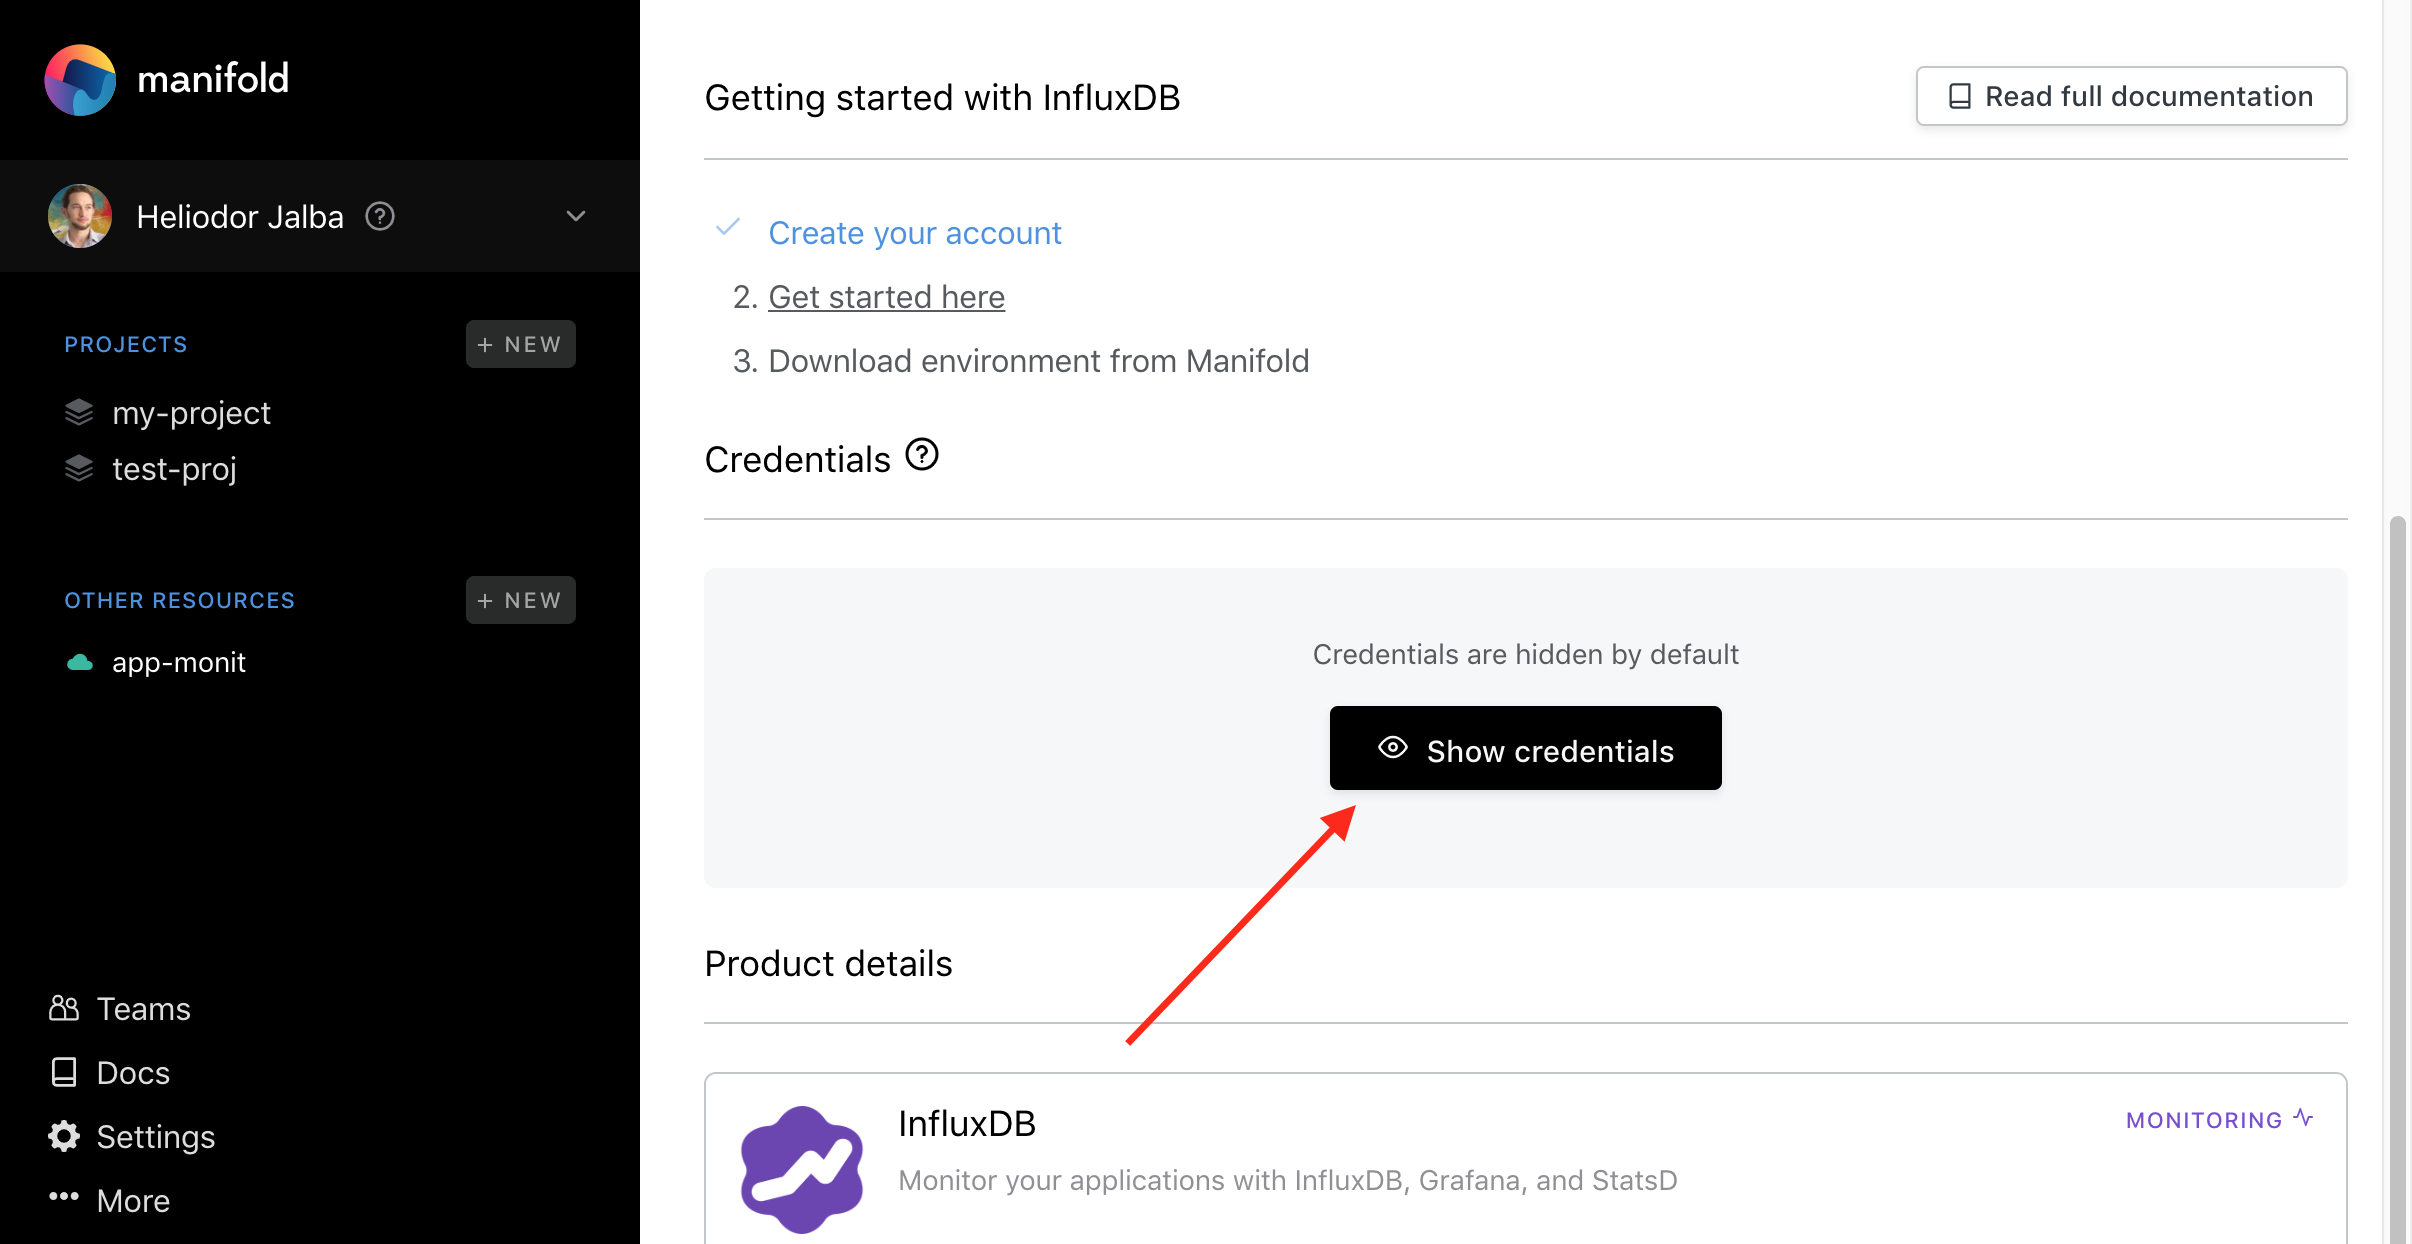Add a new project with + NEW
The width and height of the screenshot is (2412, 1244).
(x=520, y=344)
